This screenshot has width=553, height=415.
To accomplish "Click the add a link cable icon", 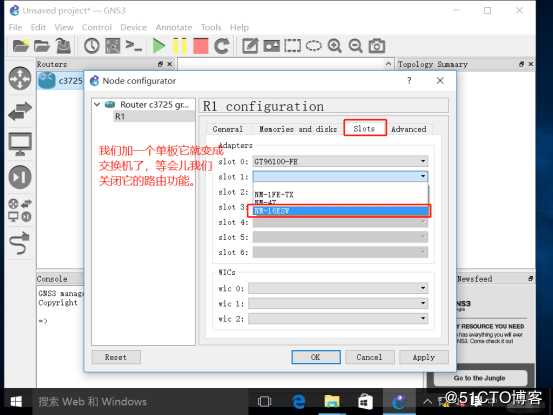I will (x=20, y=243).
